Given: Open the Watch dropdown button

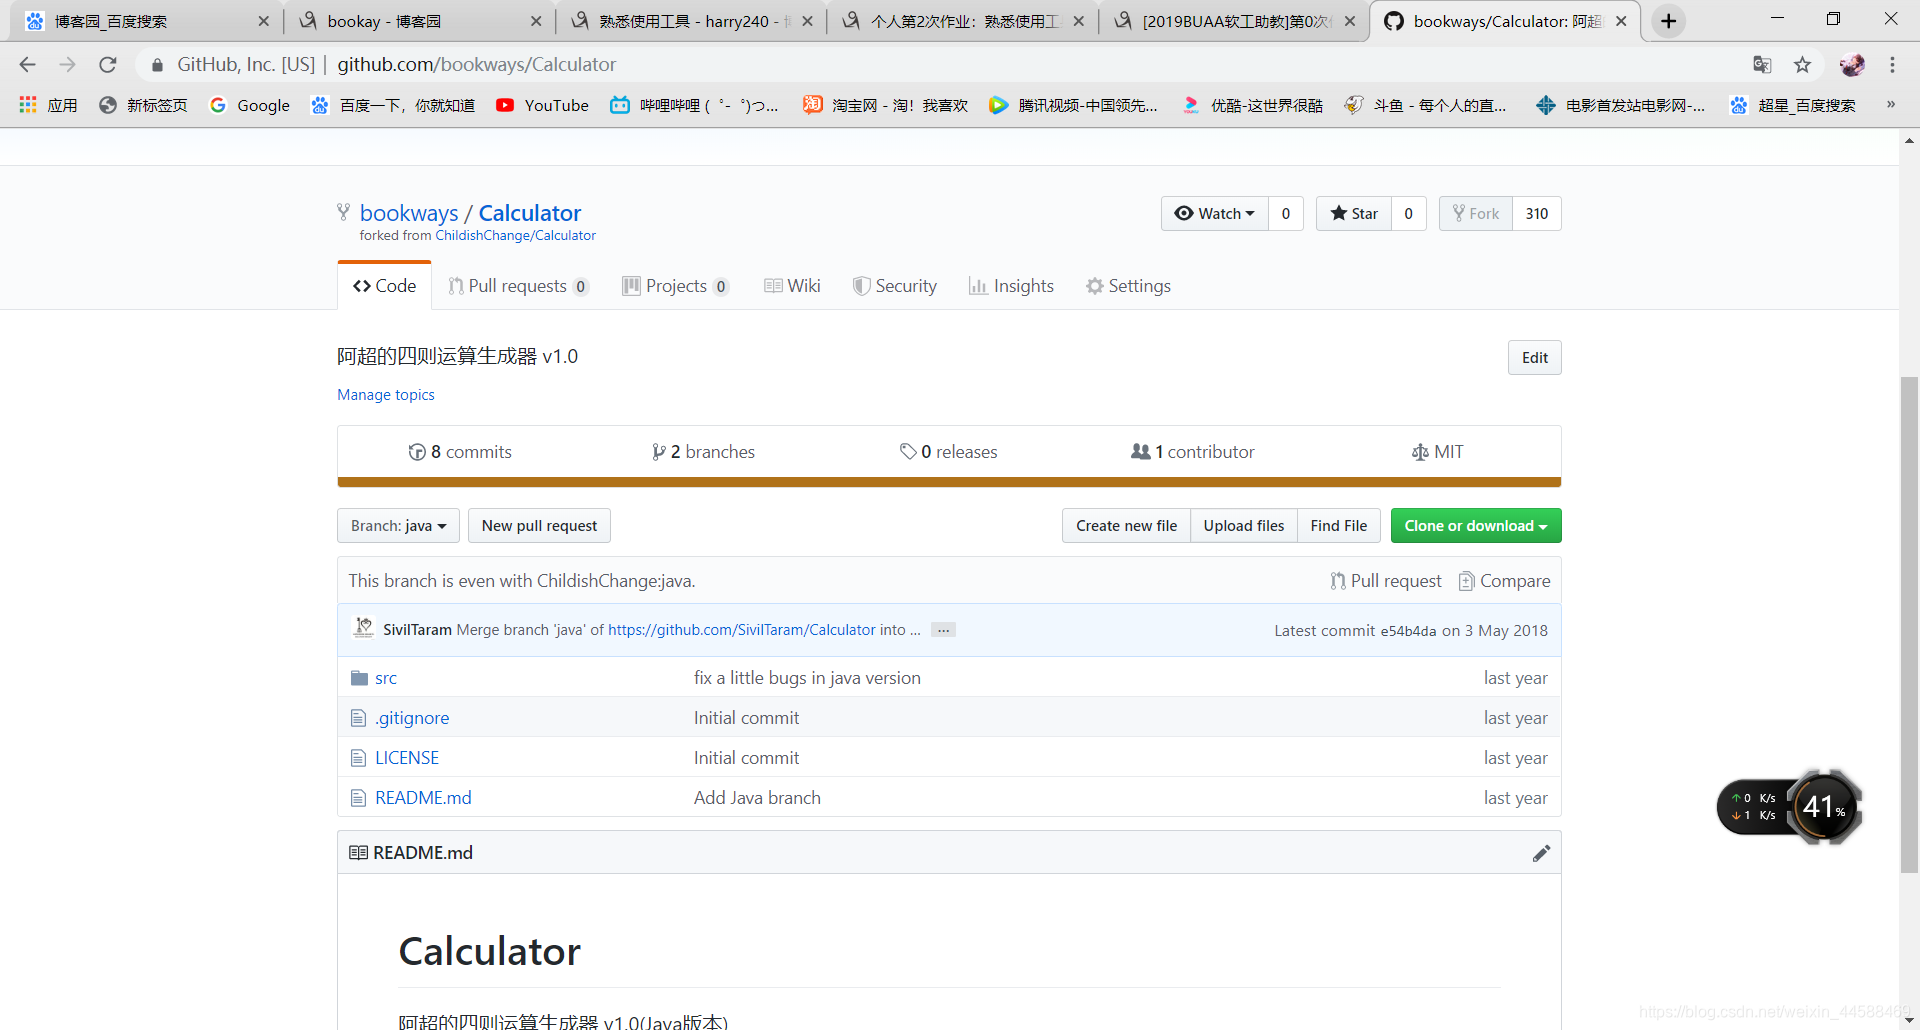Looking at the screenshot, I should 1215,213.
